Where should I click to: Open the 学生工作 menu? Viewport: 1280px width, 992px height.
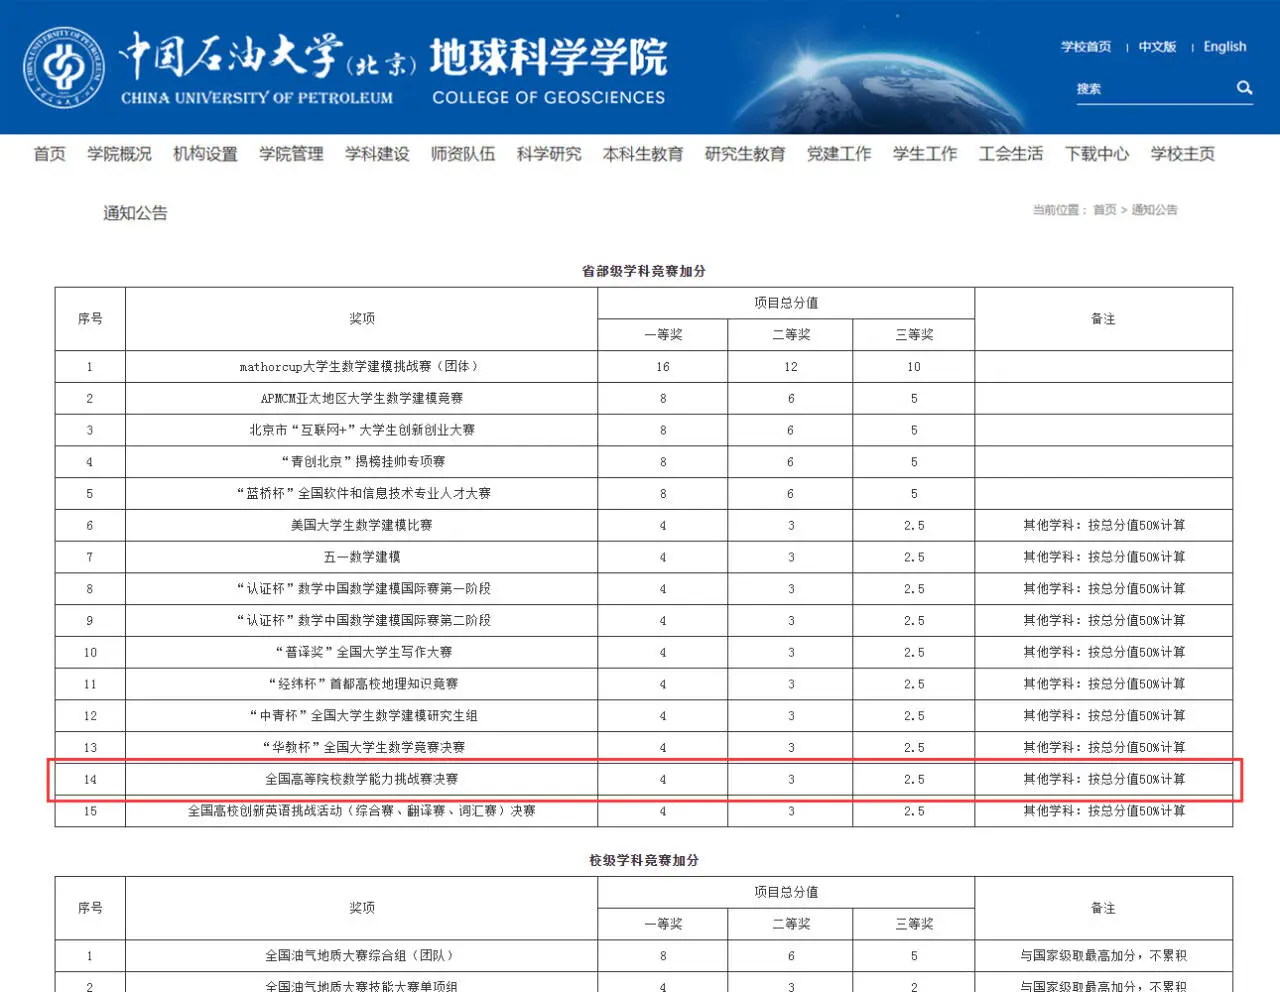[925, 154]
